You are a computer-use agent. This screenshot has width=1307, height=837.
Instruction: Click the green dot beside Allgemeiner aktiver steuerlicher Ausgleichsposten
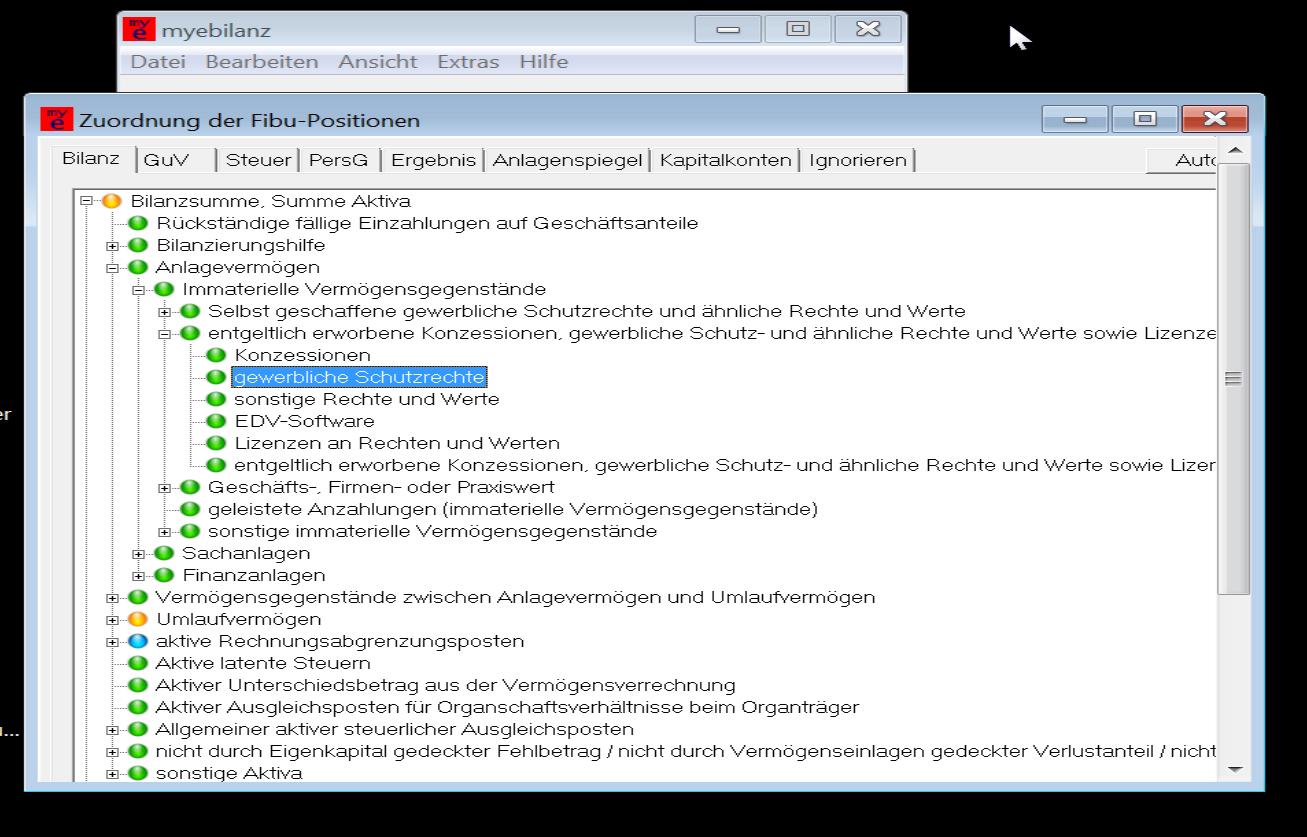tap(137, 729)
